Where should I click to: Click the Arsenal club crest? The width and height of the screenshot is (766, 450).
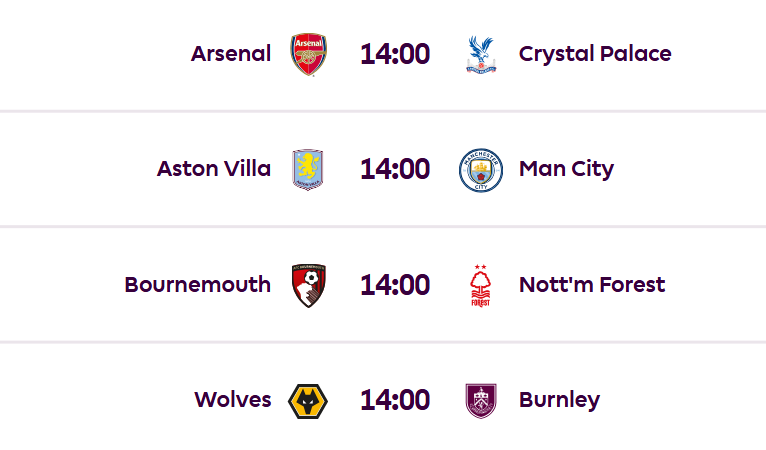[308, 53]
